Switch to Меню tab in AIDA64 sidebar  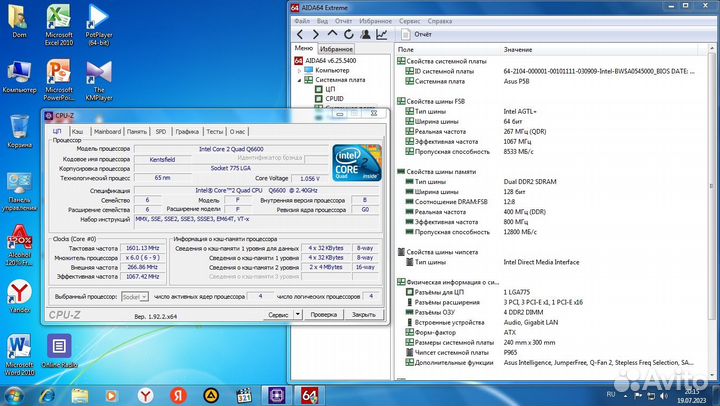304,48
